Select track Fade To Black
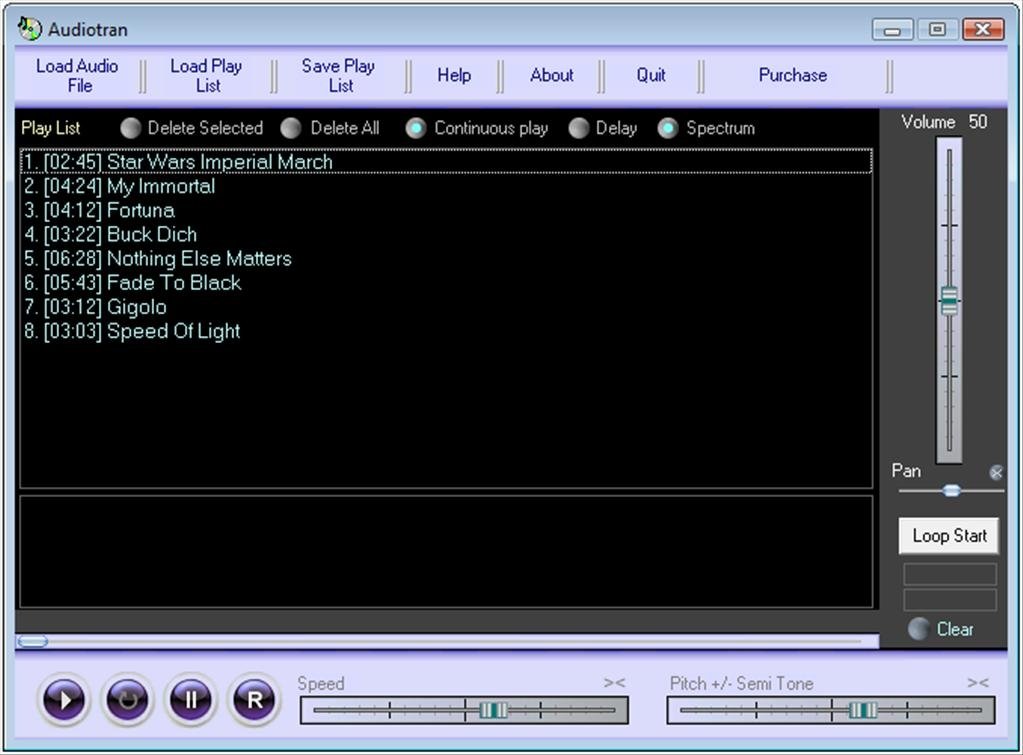This screenshot has width=1023, height=755. 446,283
